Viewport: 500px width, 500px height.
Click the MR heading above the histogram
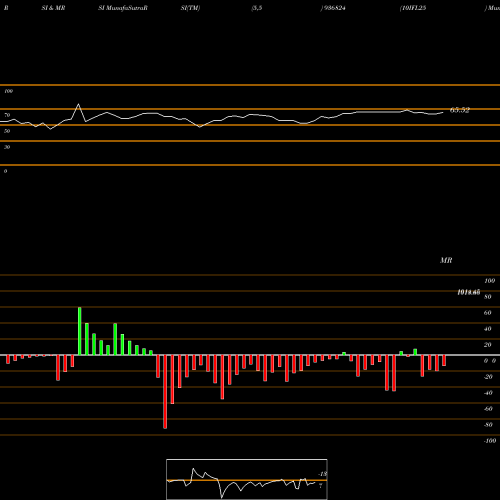point(446,260)
